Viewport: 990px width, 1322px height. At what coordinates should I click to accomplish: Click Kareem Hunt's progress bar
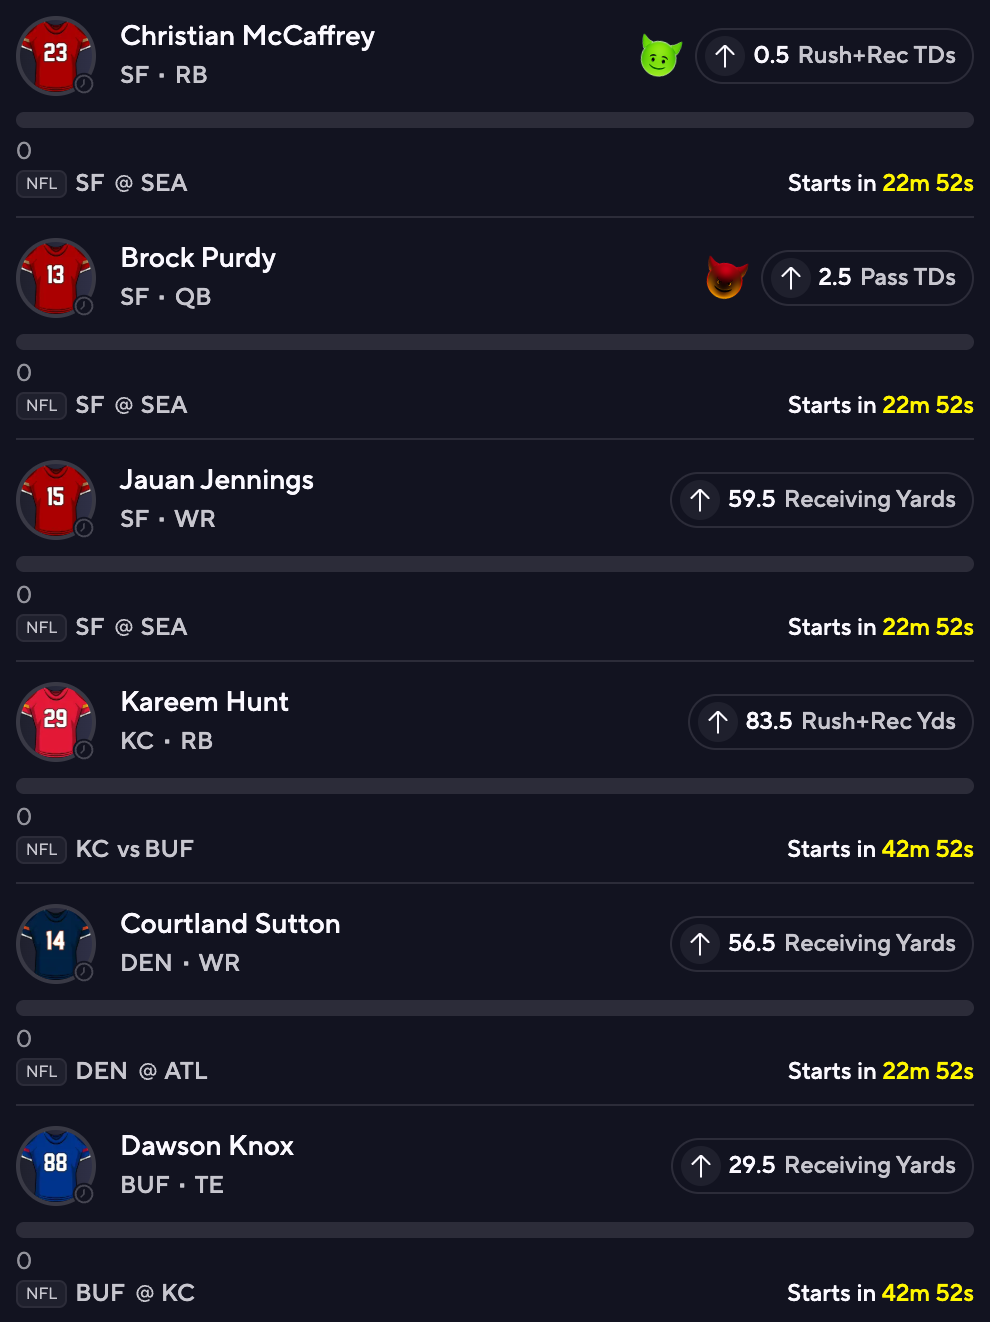(495, 786)
